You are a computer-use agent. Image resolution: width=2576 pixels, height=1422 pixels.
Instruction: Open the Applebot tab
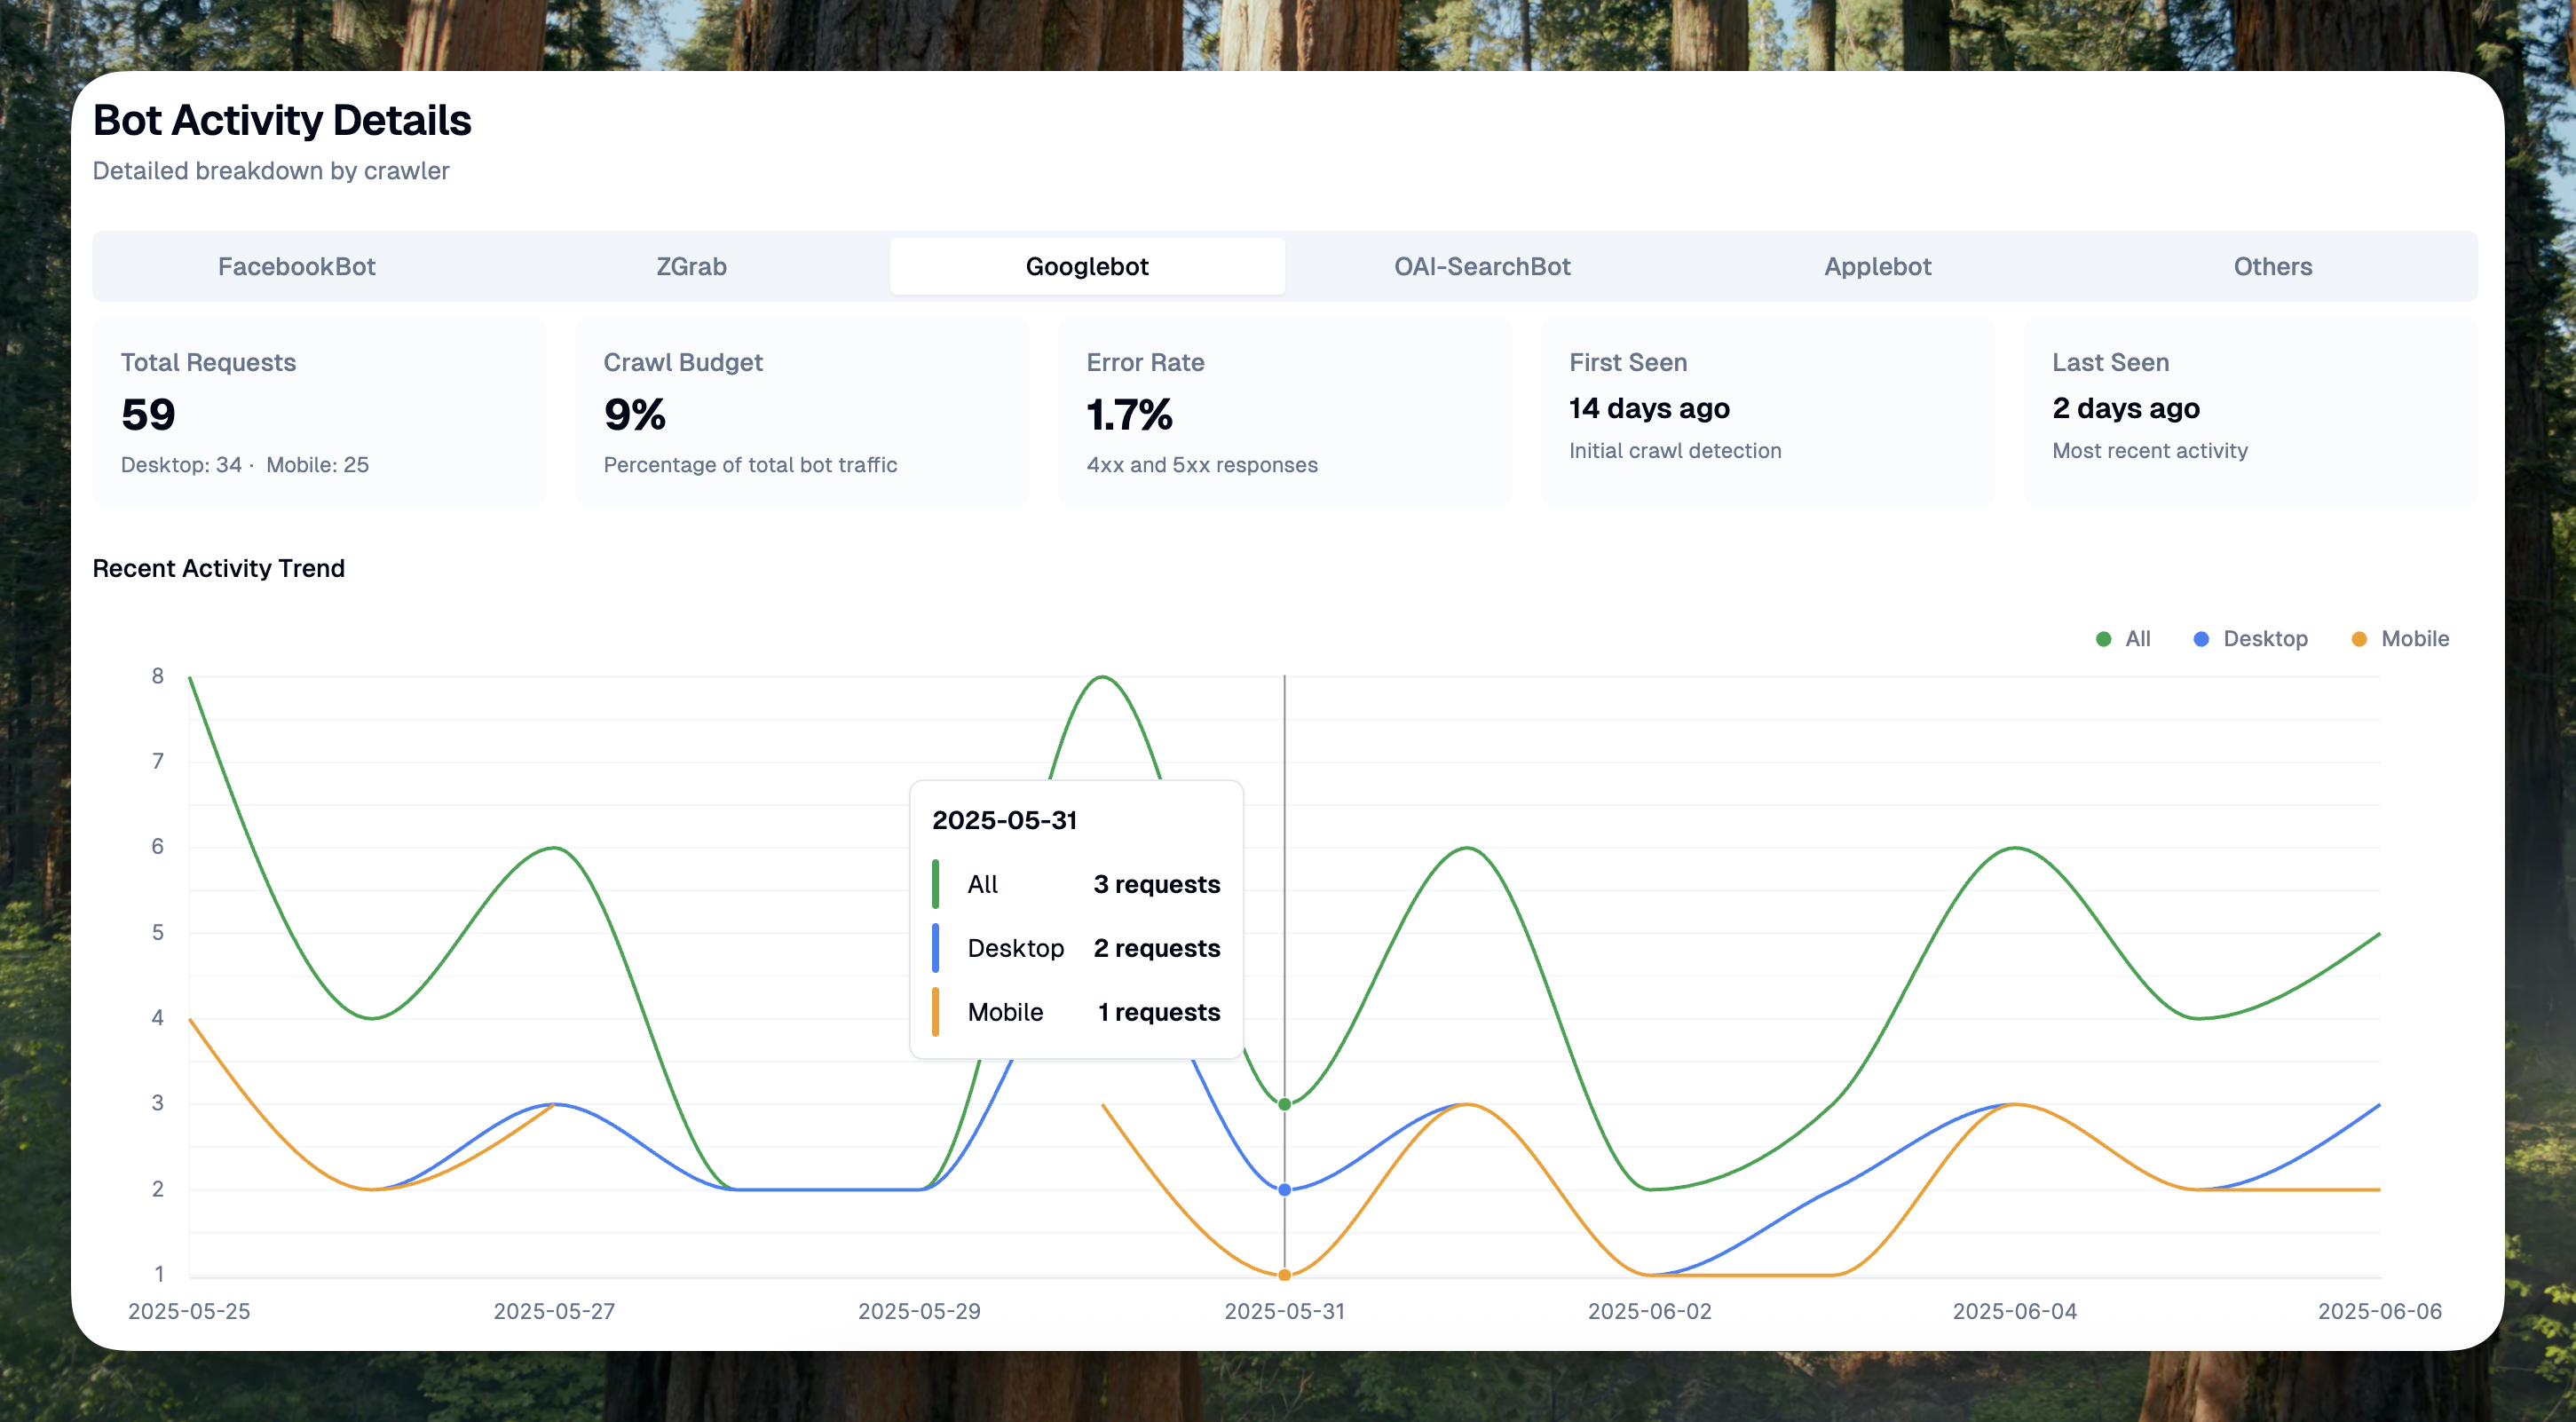[1877, 266]
